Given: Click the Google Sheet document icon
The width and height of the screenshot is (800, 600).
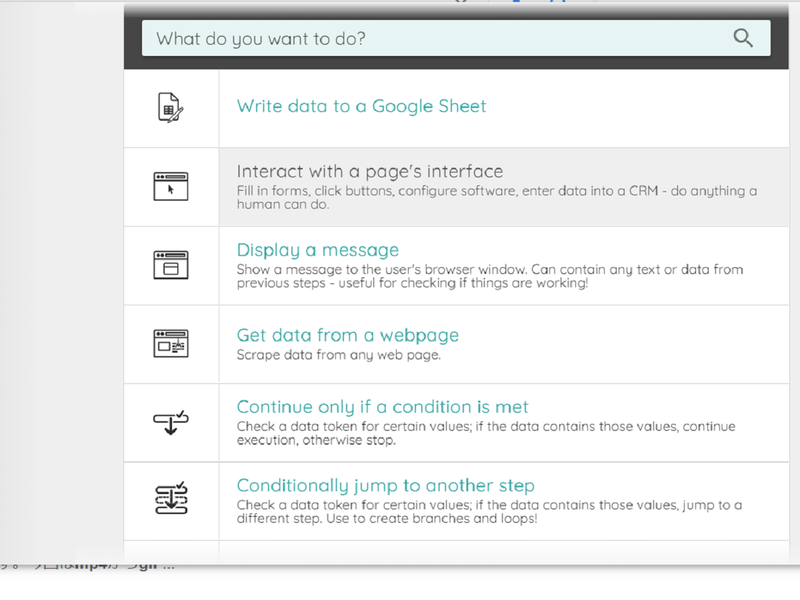Looking at the screenshot, I should point(171,107).
